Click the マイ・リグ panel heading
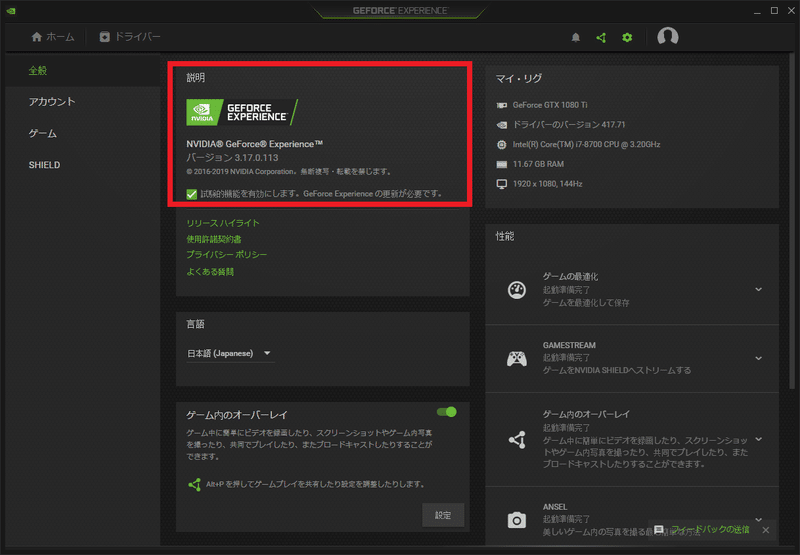 coord(519,79)
